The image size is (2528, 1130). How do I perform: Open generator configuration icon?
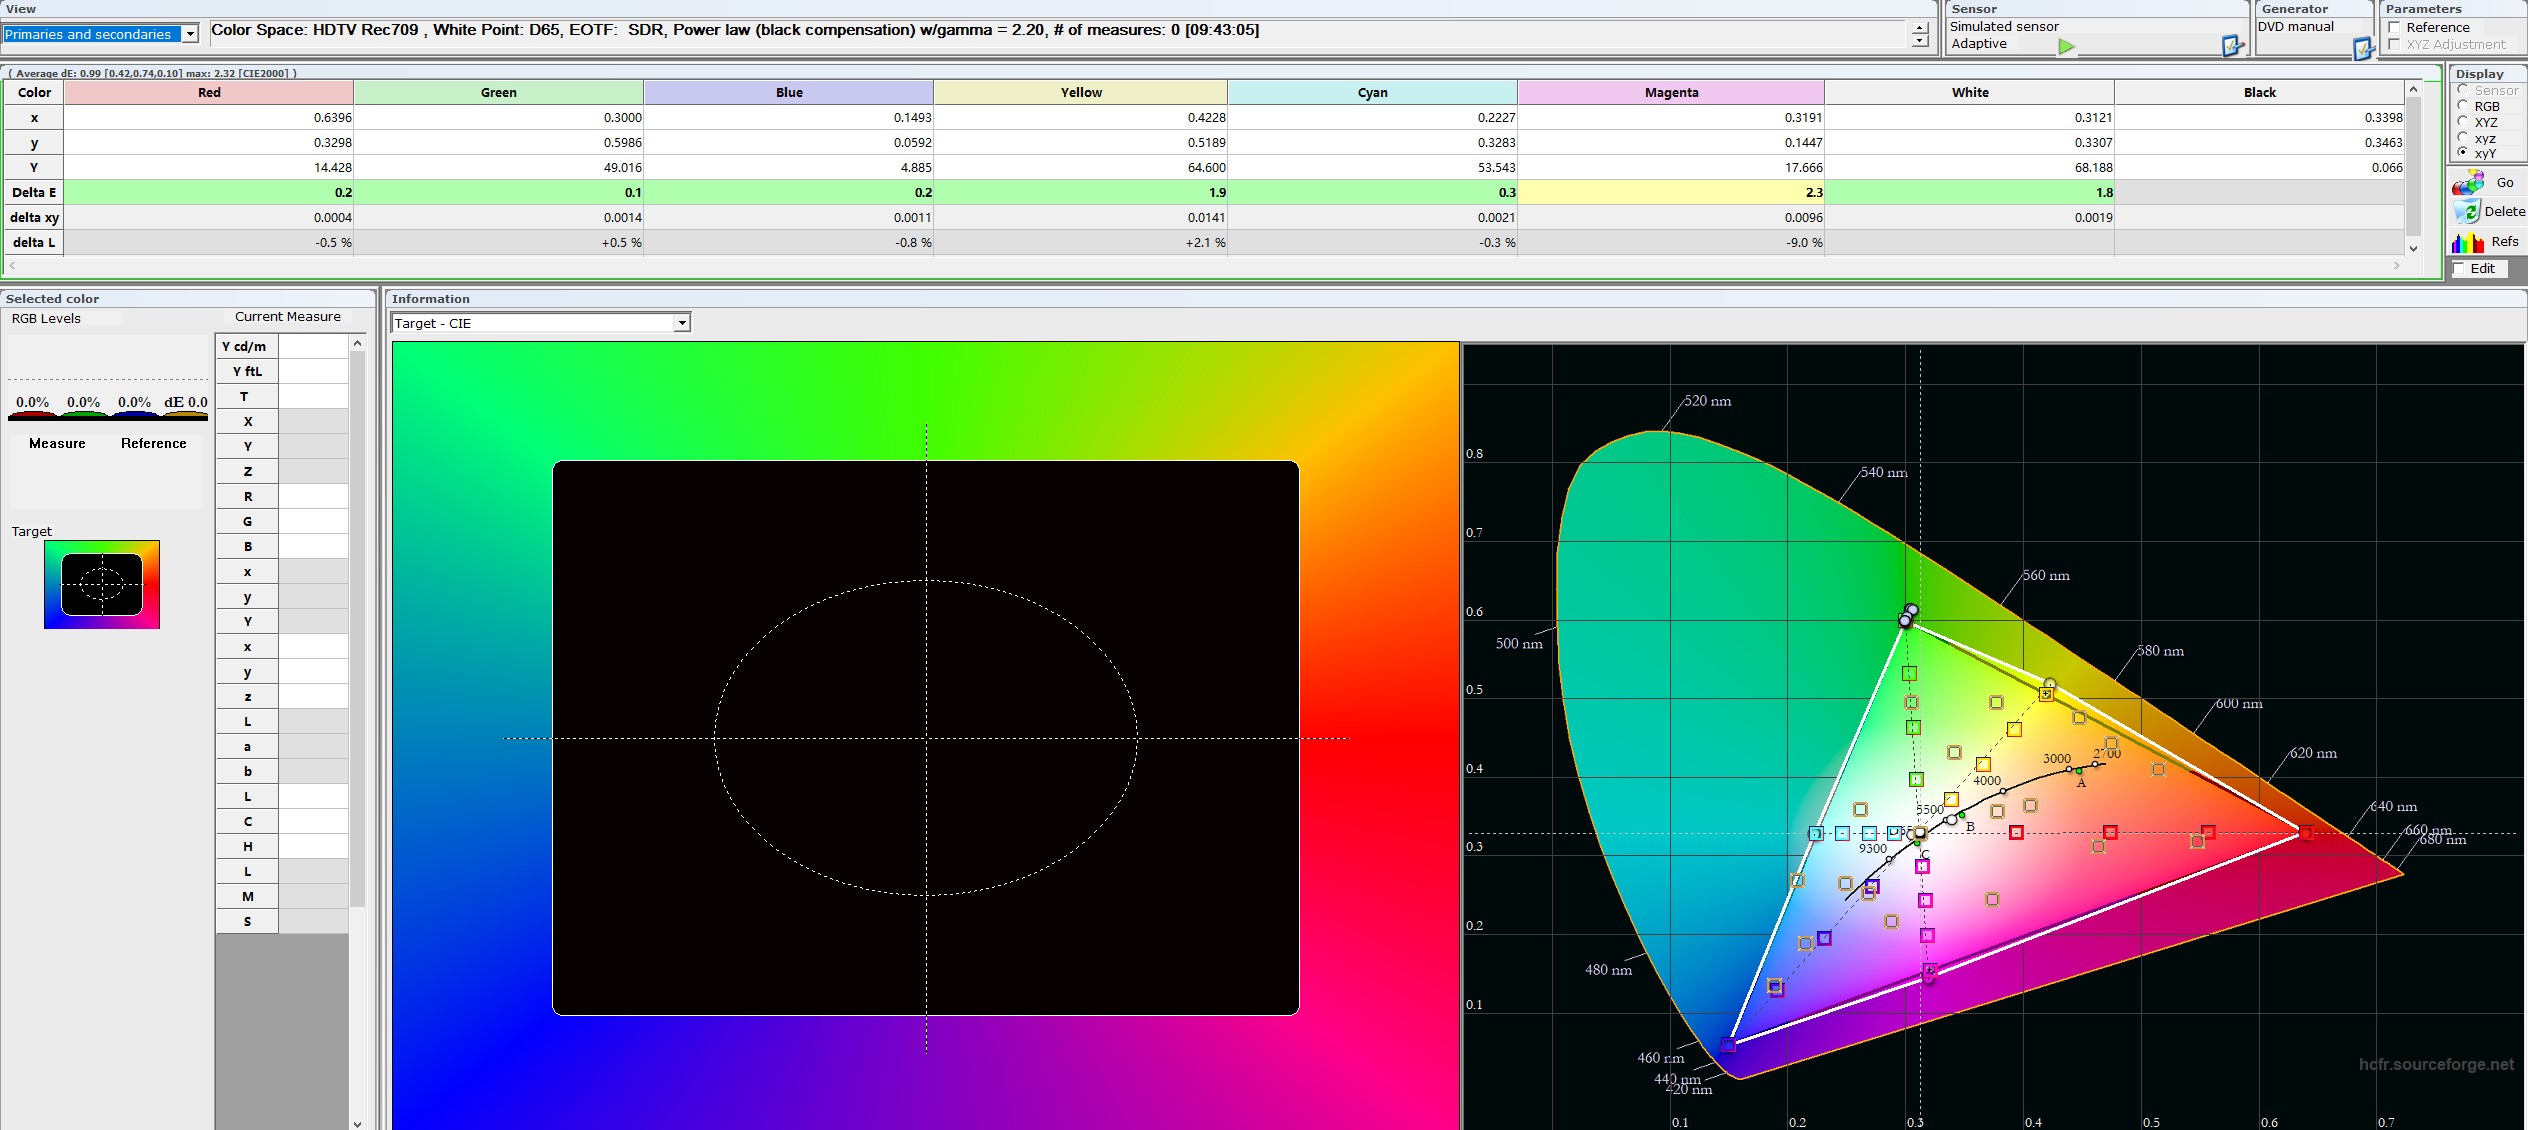point(2362,47)
